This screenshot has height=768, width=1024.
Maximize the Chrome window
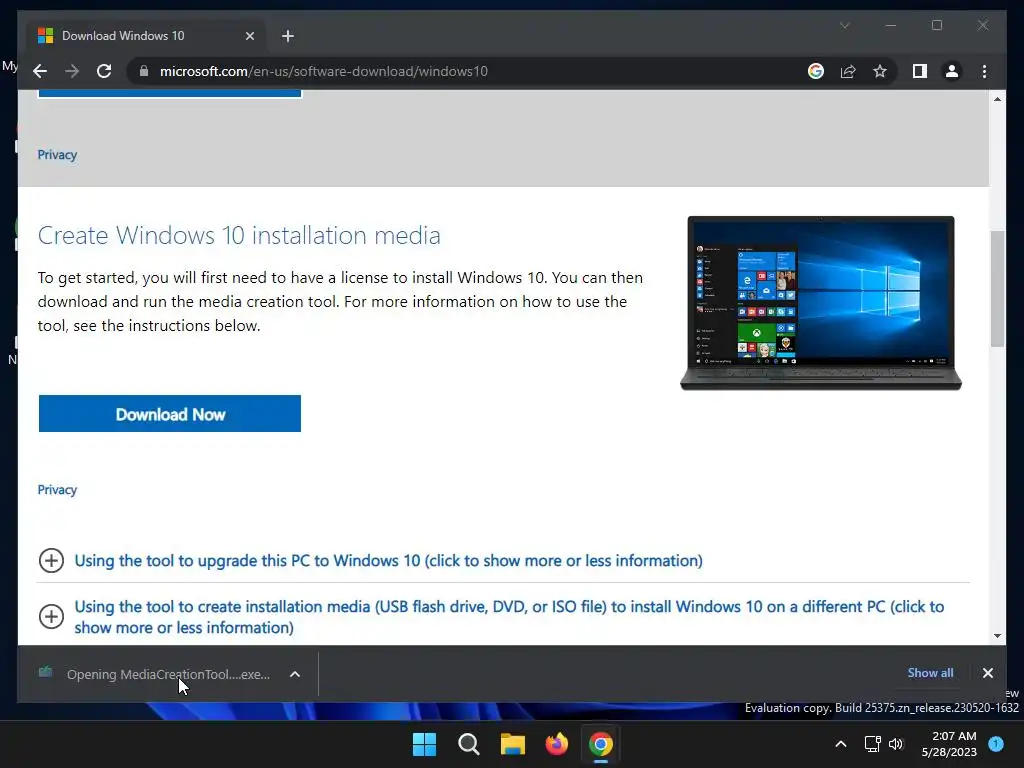tap(936, 25)
